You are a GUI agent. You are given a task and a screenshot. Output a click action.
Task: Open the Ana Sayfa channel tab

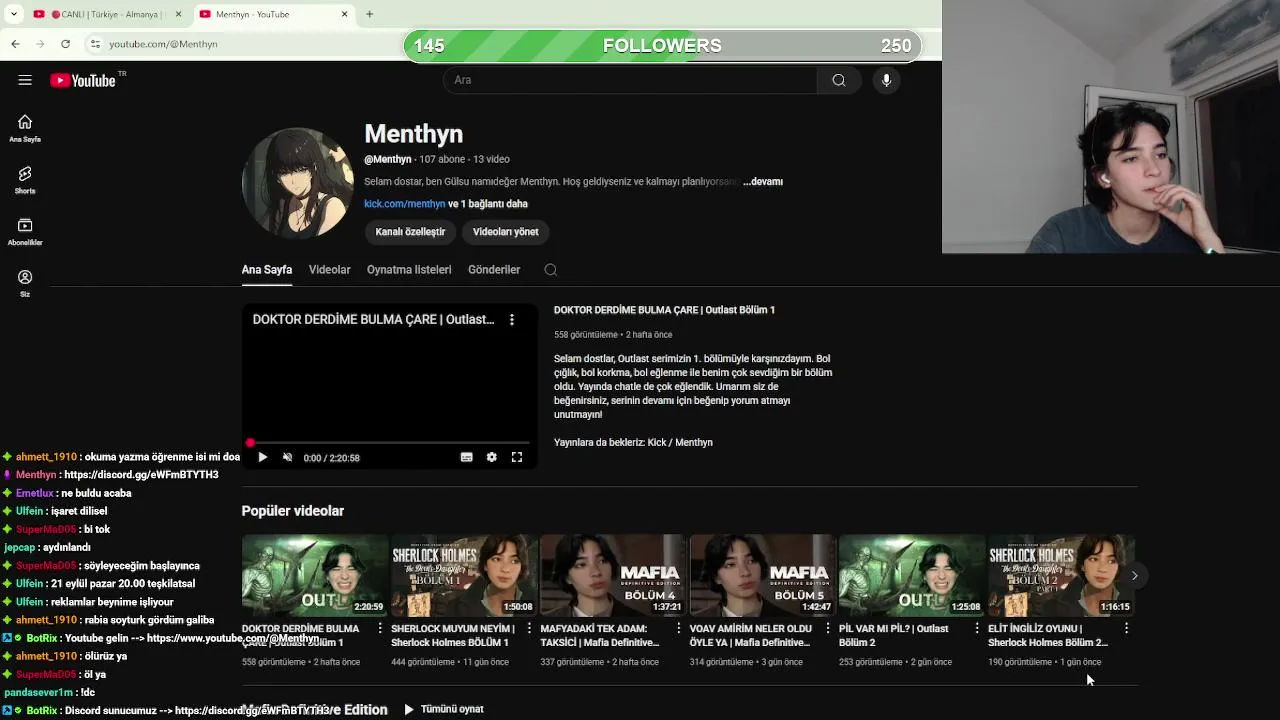point(267,270)
